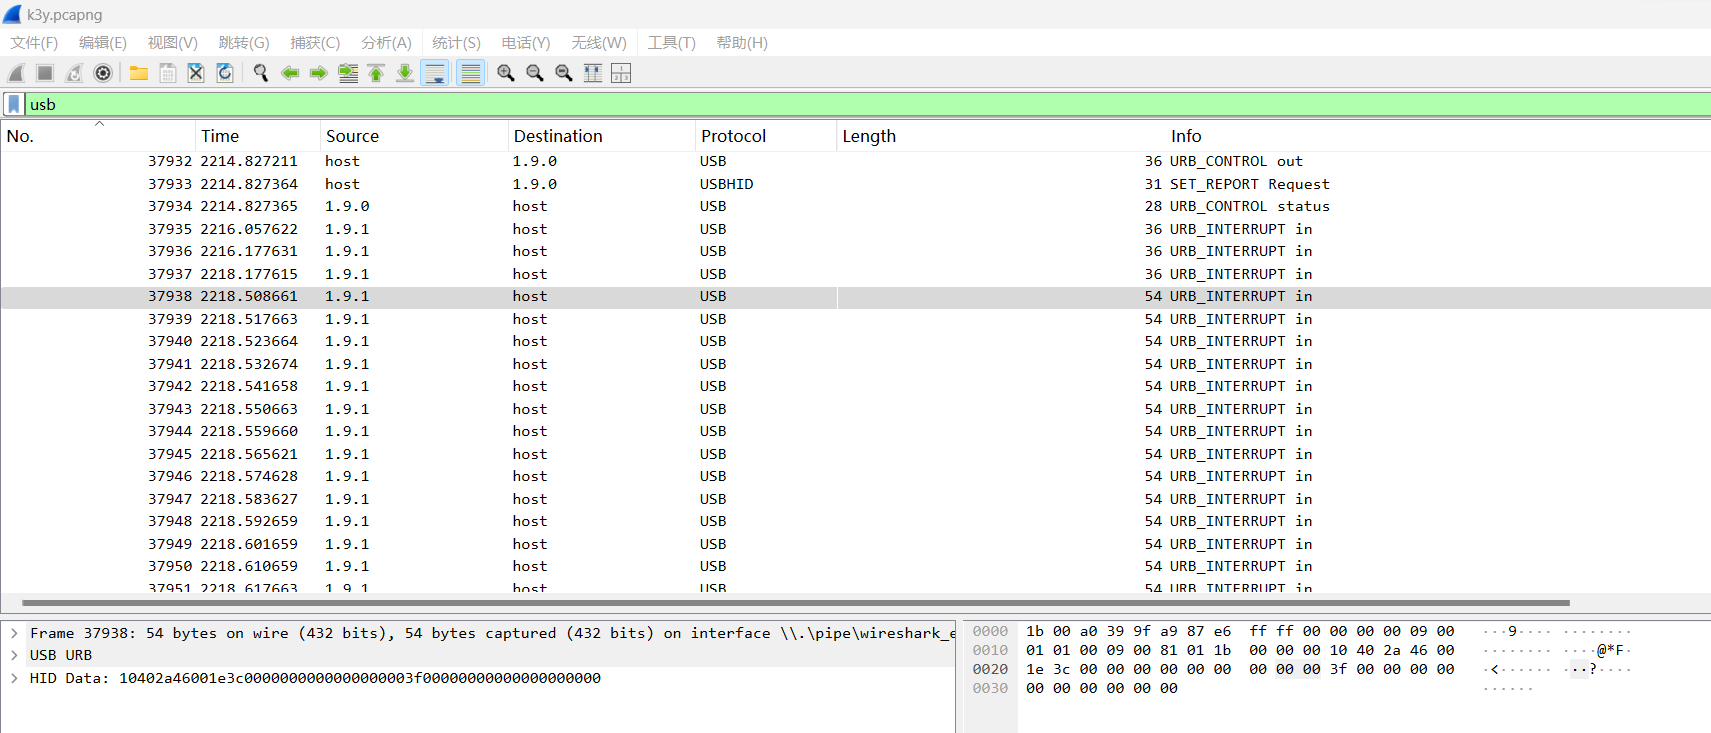1711x733 pixels.
Task: Open 编辑(E) menu
Action: [x=103, y=43]
